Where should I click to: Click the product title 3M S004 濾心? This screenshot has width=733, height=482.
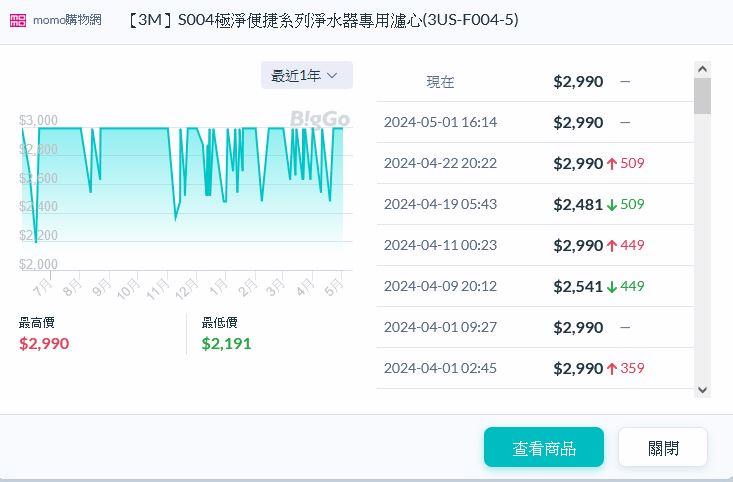click(323, 20)
